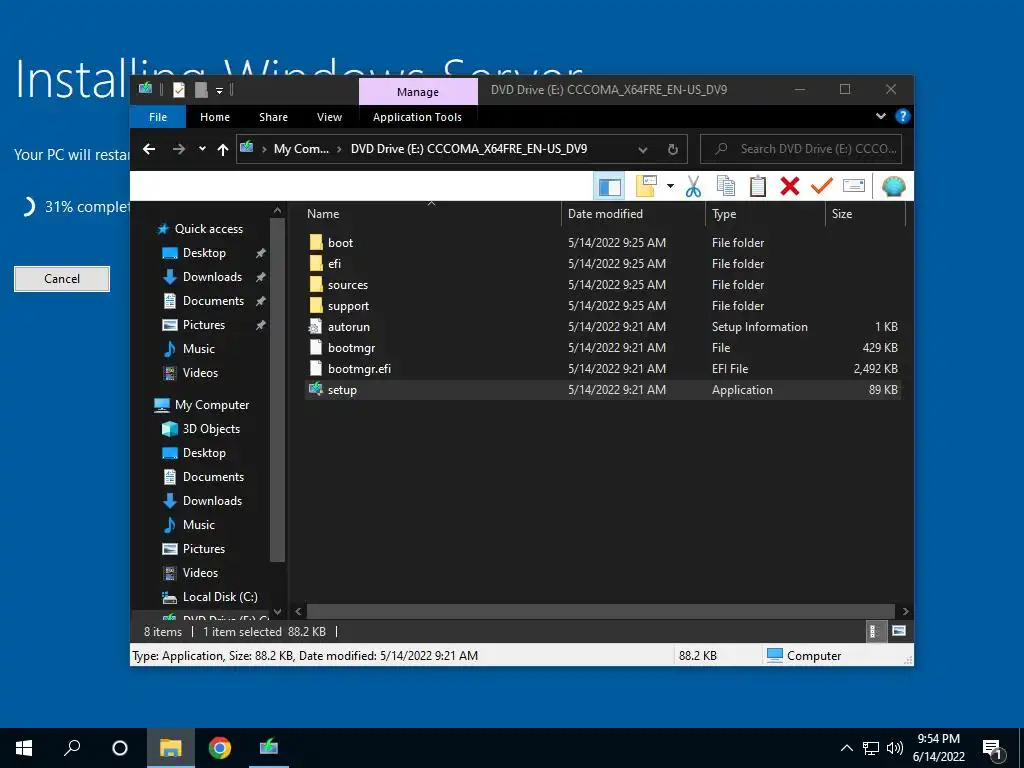Cancel the Windows Server installation

(62, 279)
